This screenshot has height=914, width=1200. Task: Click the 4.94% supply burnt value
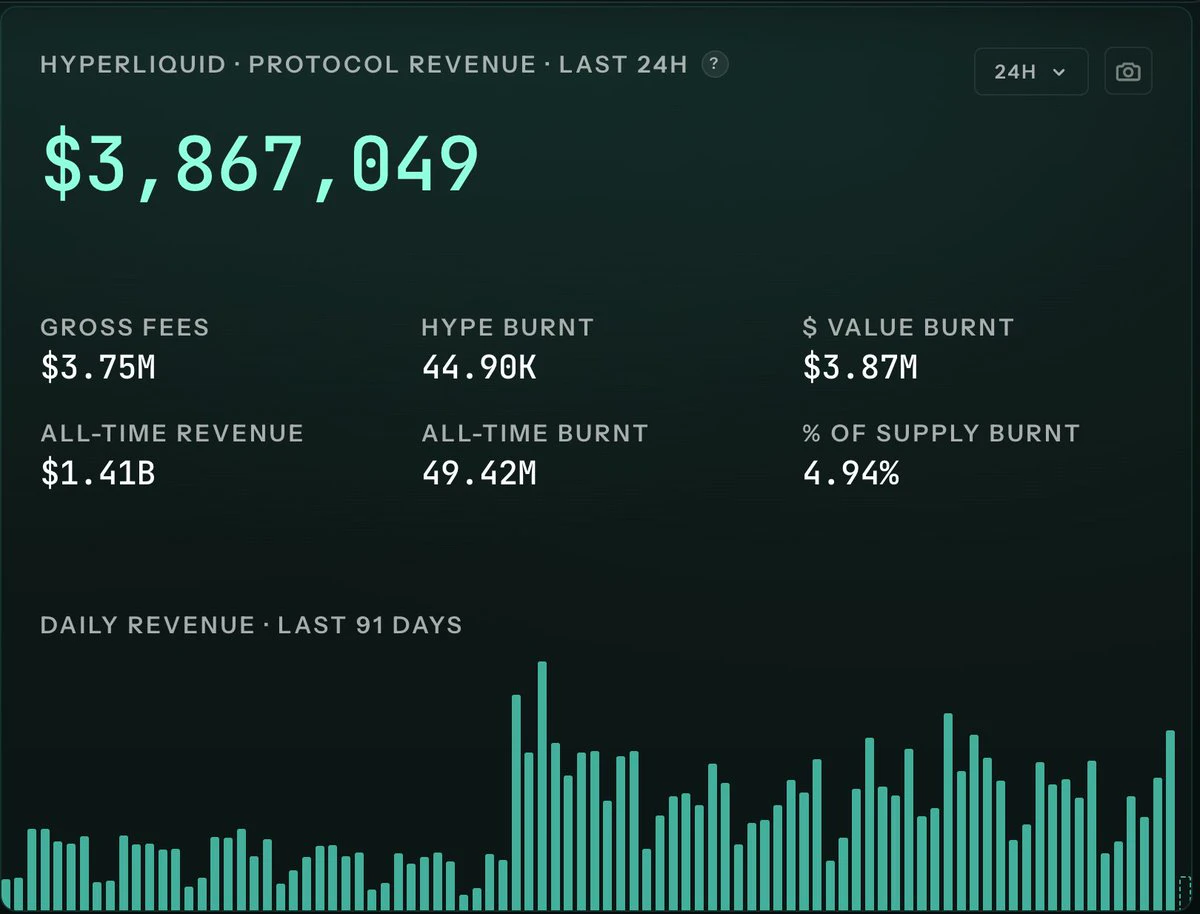point(851,473)
